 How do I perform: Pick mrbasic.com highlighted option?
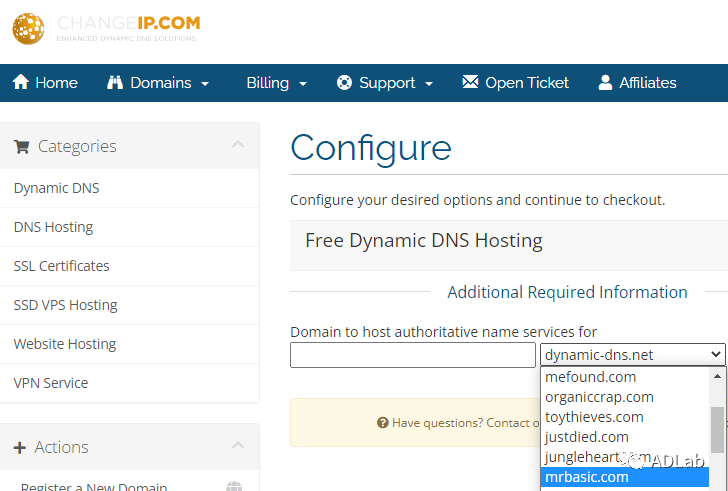pos(587,477)
